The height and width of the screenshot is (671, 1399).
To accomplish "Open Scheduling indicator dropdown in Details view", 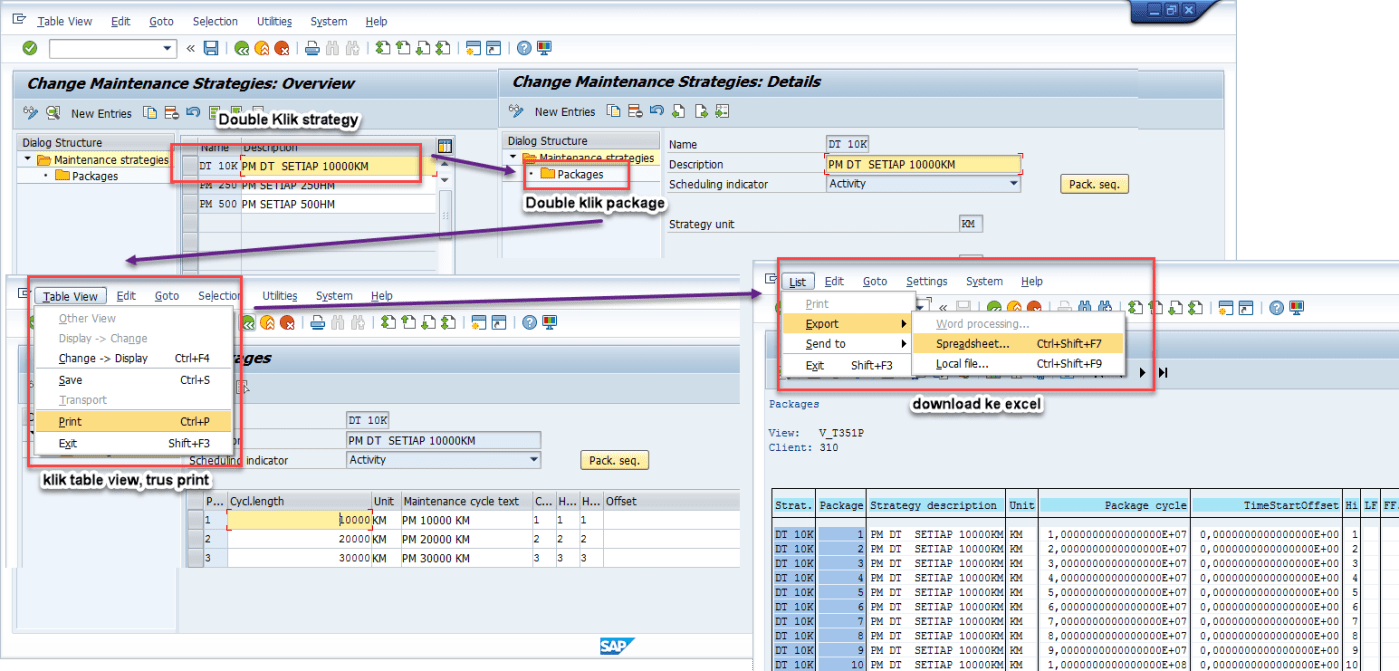I will (x=1013, y=184).
